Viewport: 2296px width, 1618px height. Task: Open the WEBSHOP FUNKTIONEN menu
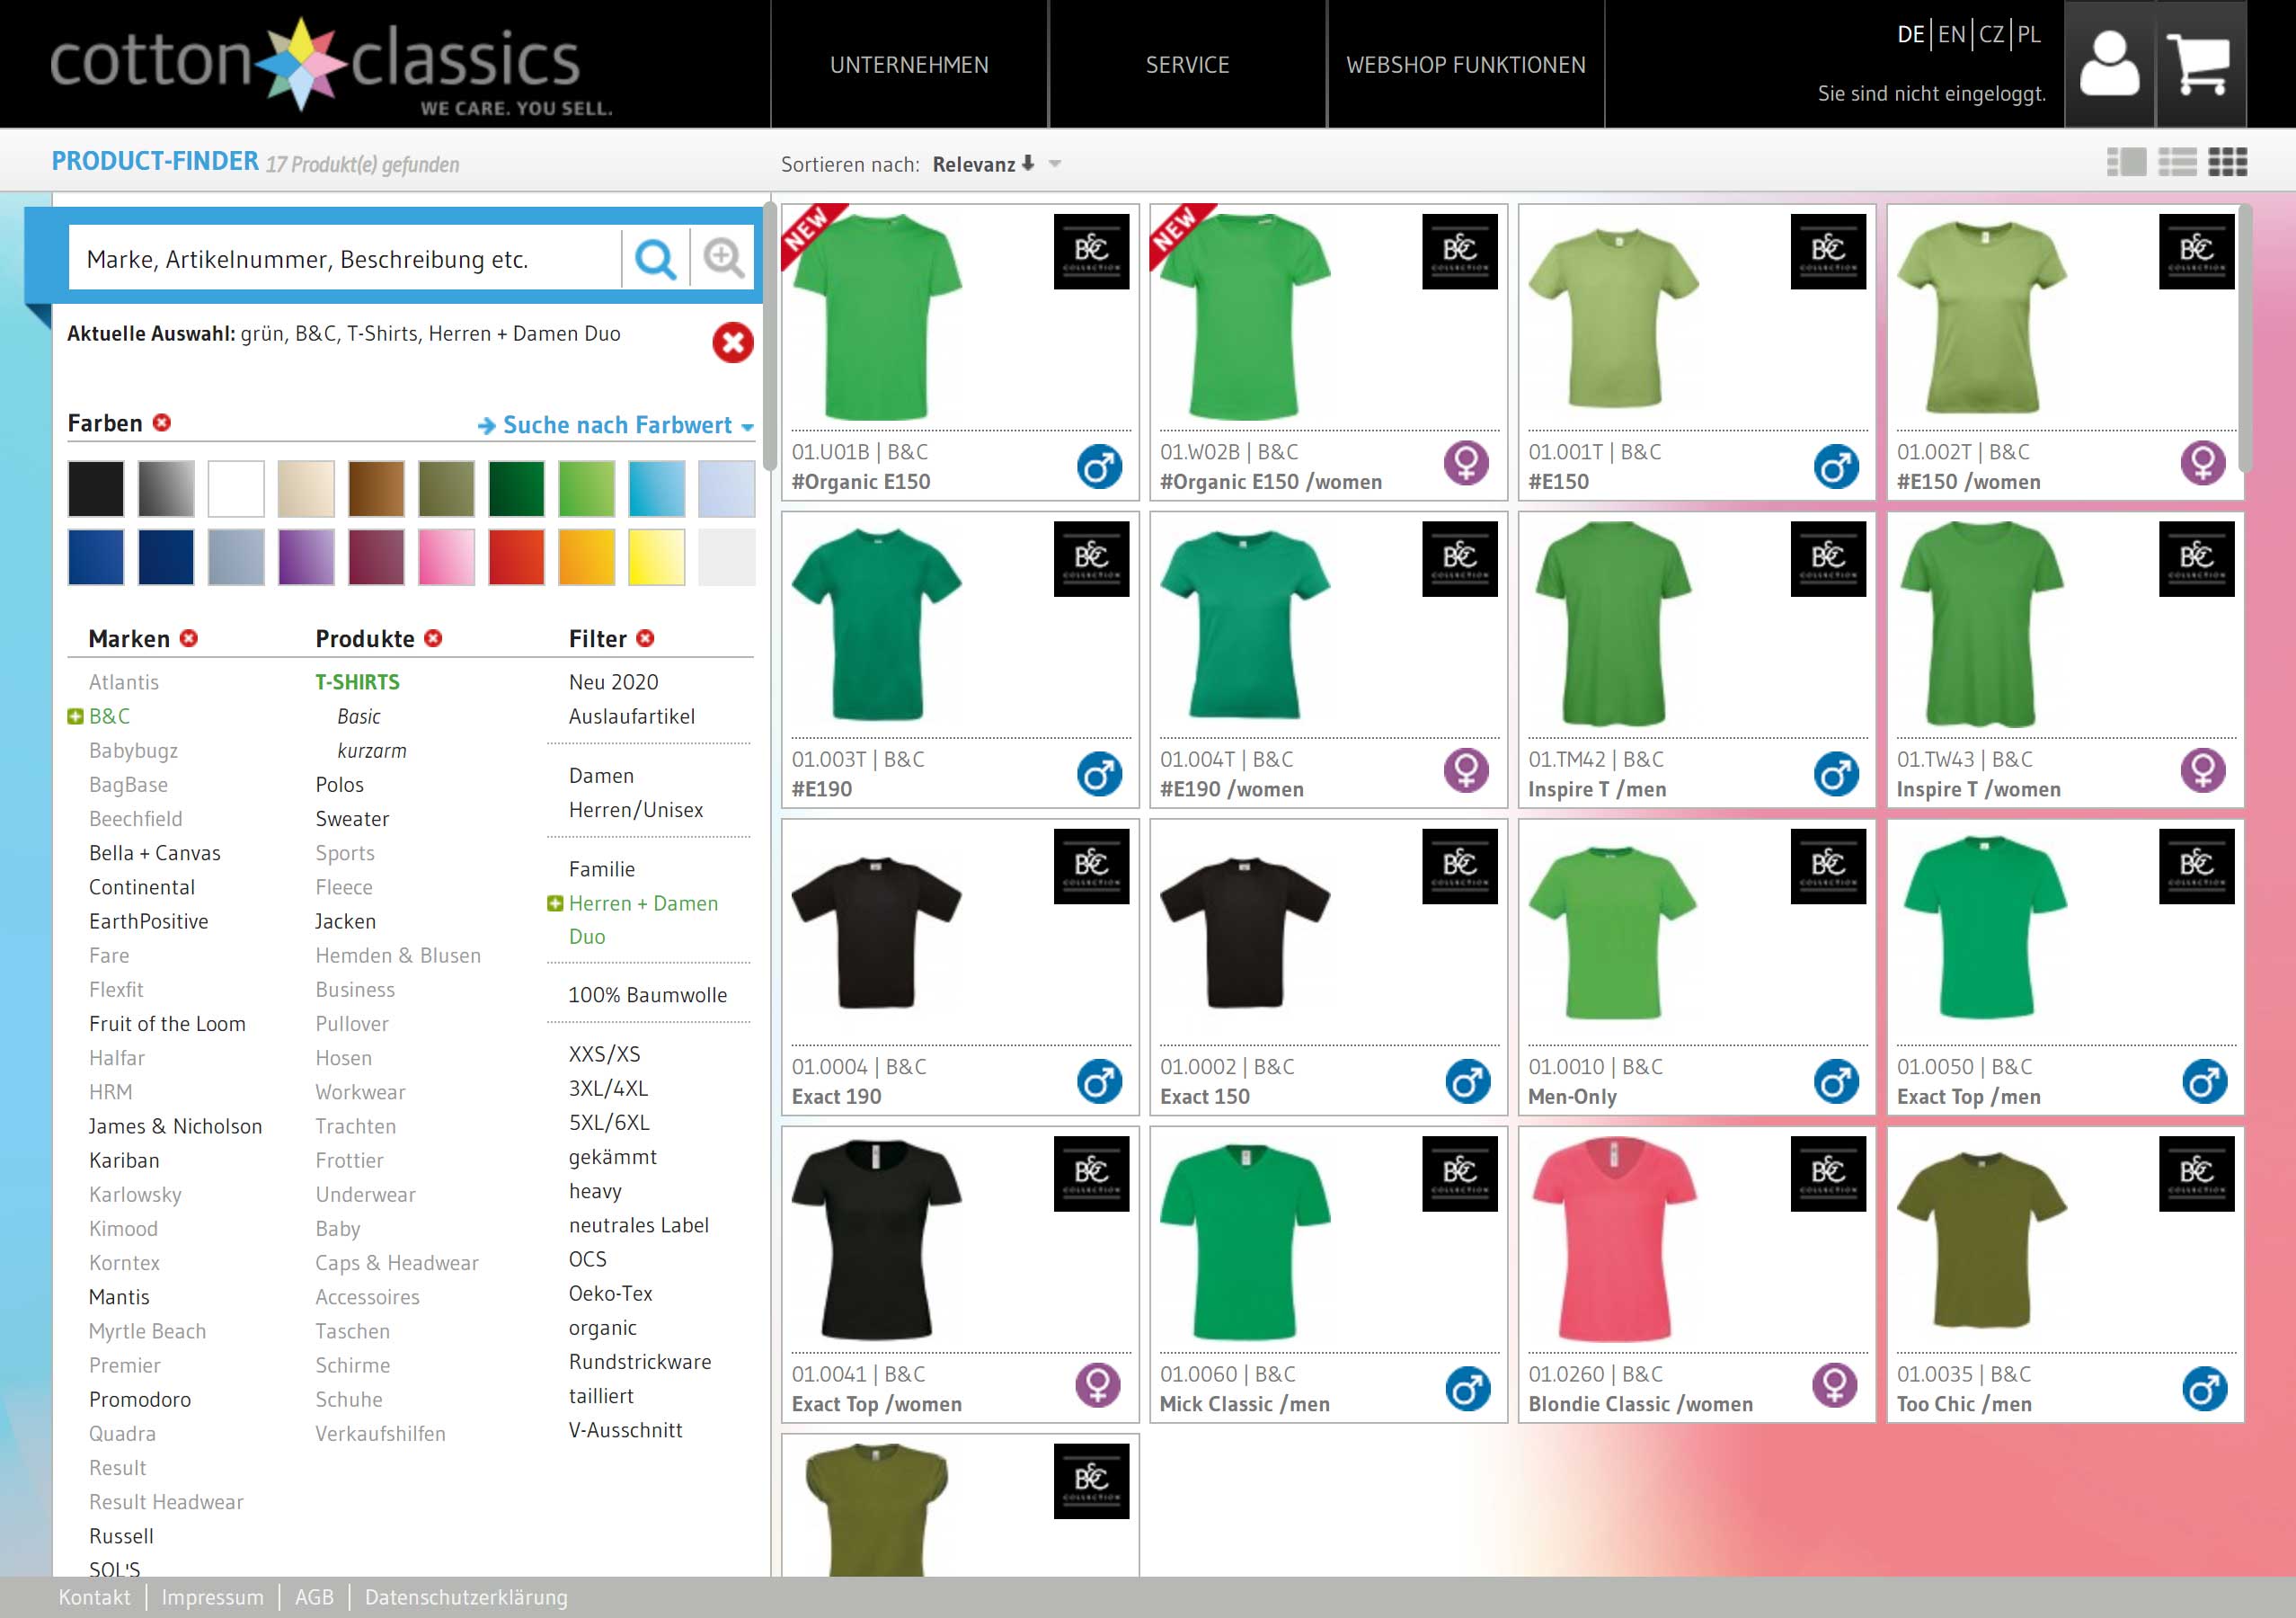(x=1466, y=65)
